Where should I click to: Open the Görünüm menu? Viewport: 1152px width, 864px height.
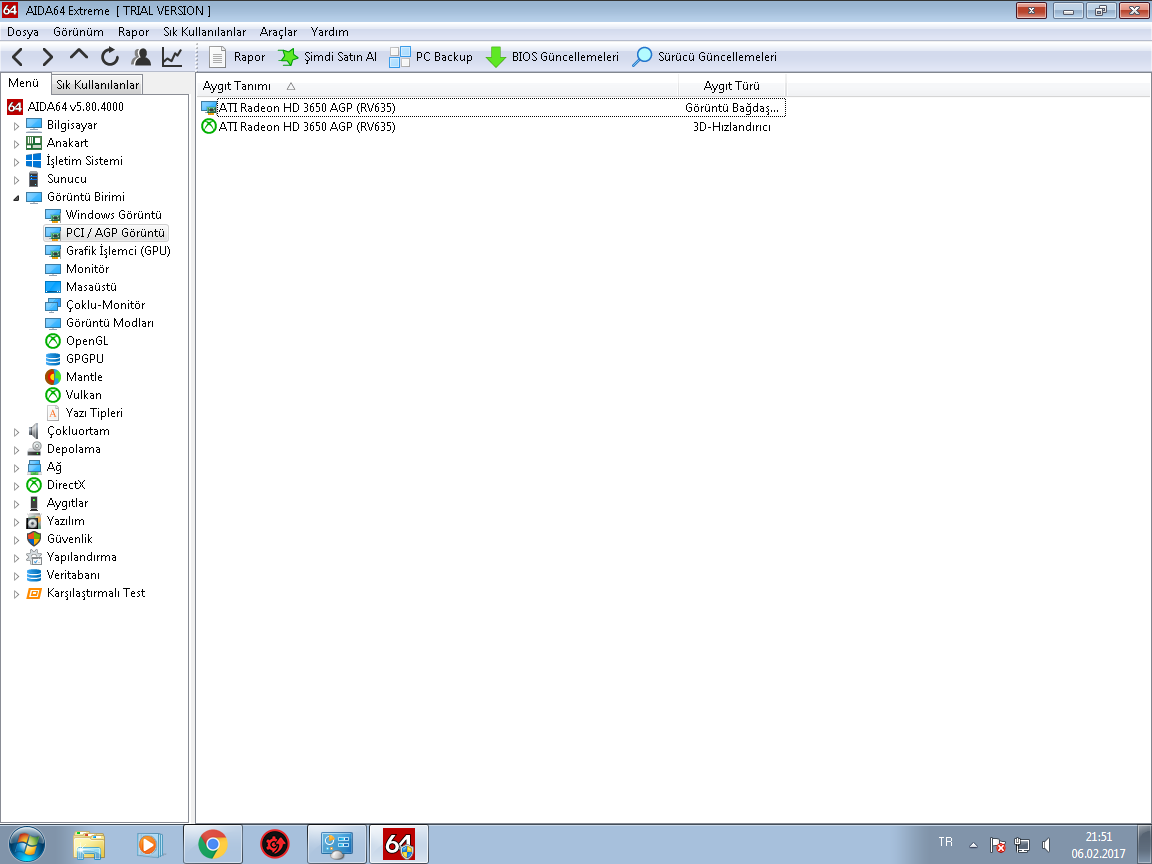[78, 32]
